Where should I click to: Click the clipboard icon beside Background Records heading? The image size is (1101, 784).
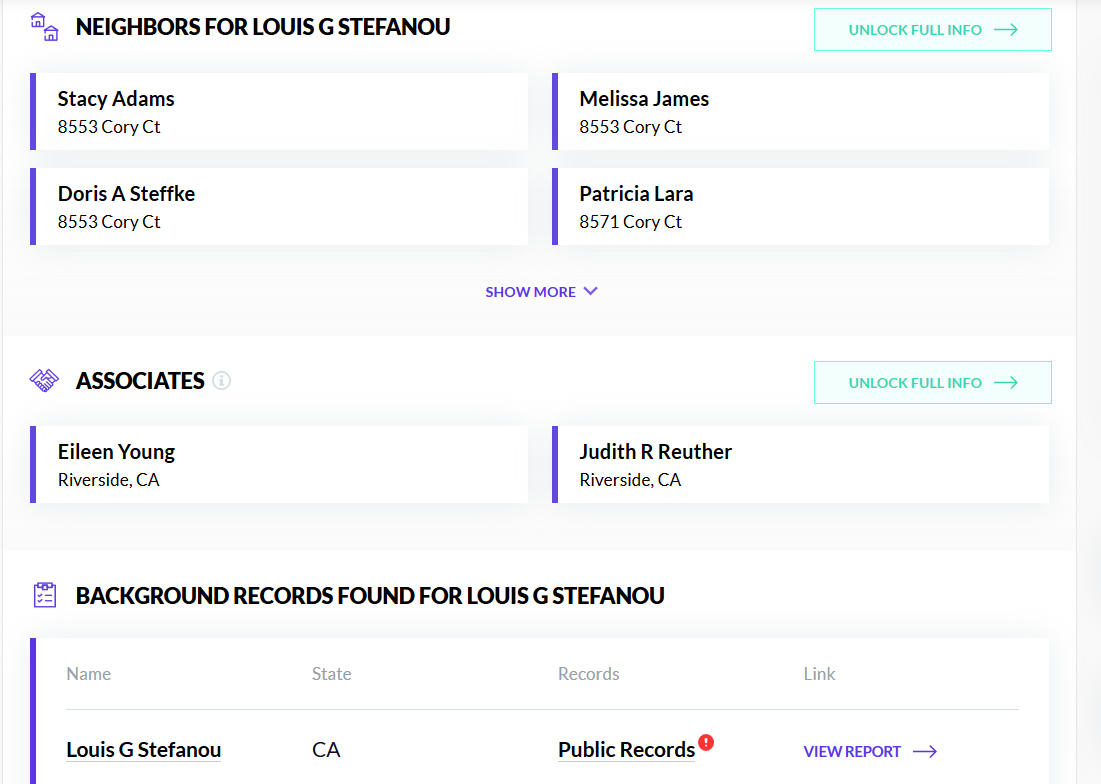point(44,594)
